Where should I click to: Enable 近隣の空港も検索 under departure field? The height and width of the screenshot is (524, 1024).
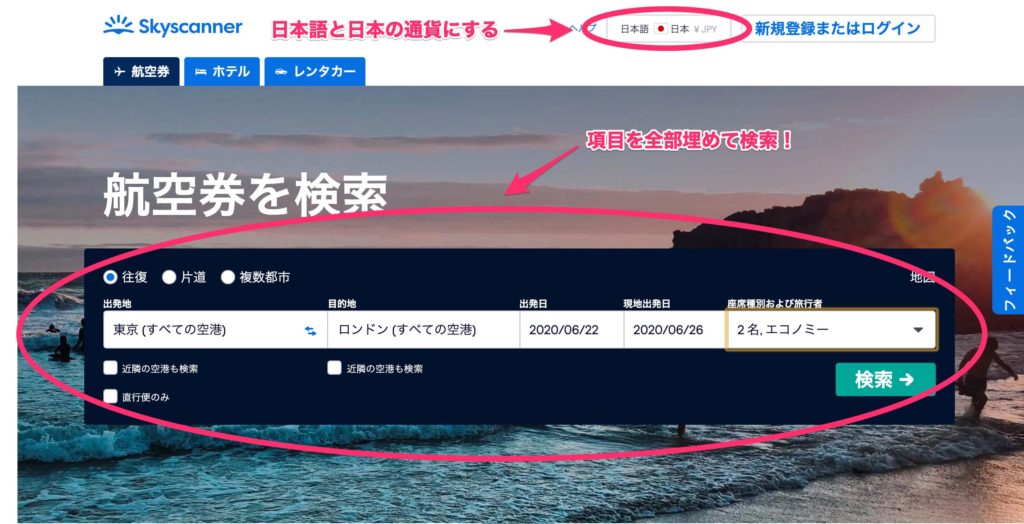point(110,368)
